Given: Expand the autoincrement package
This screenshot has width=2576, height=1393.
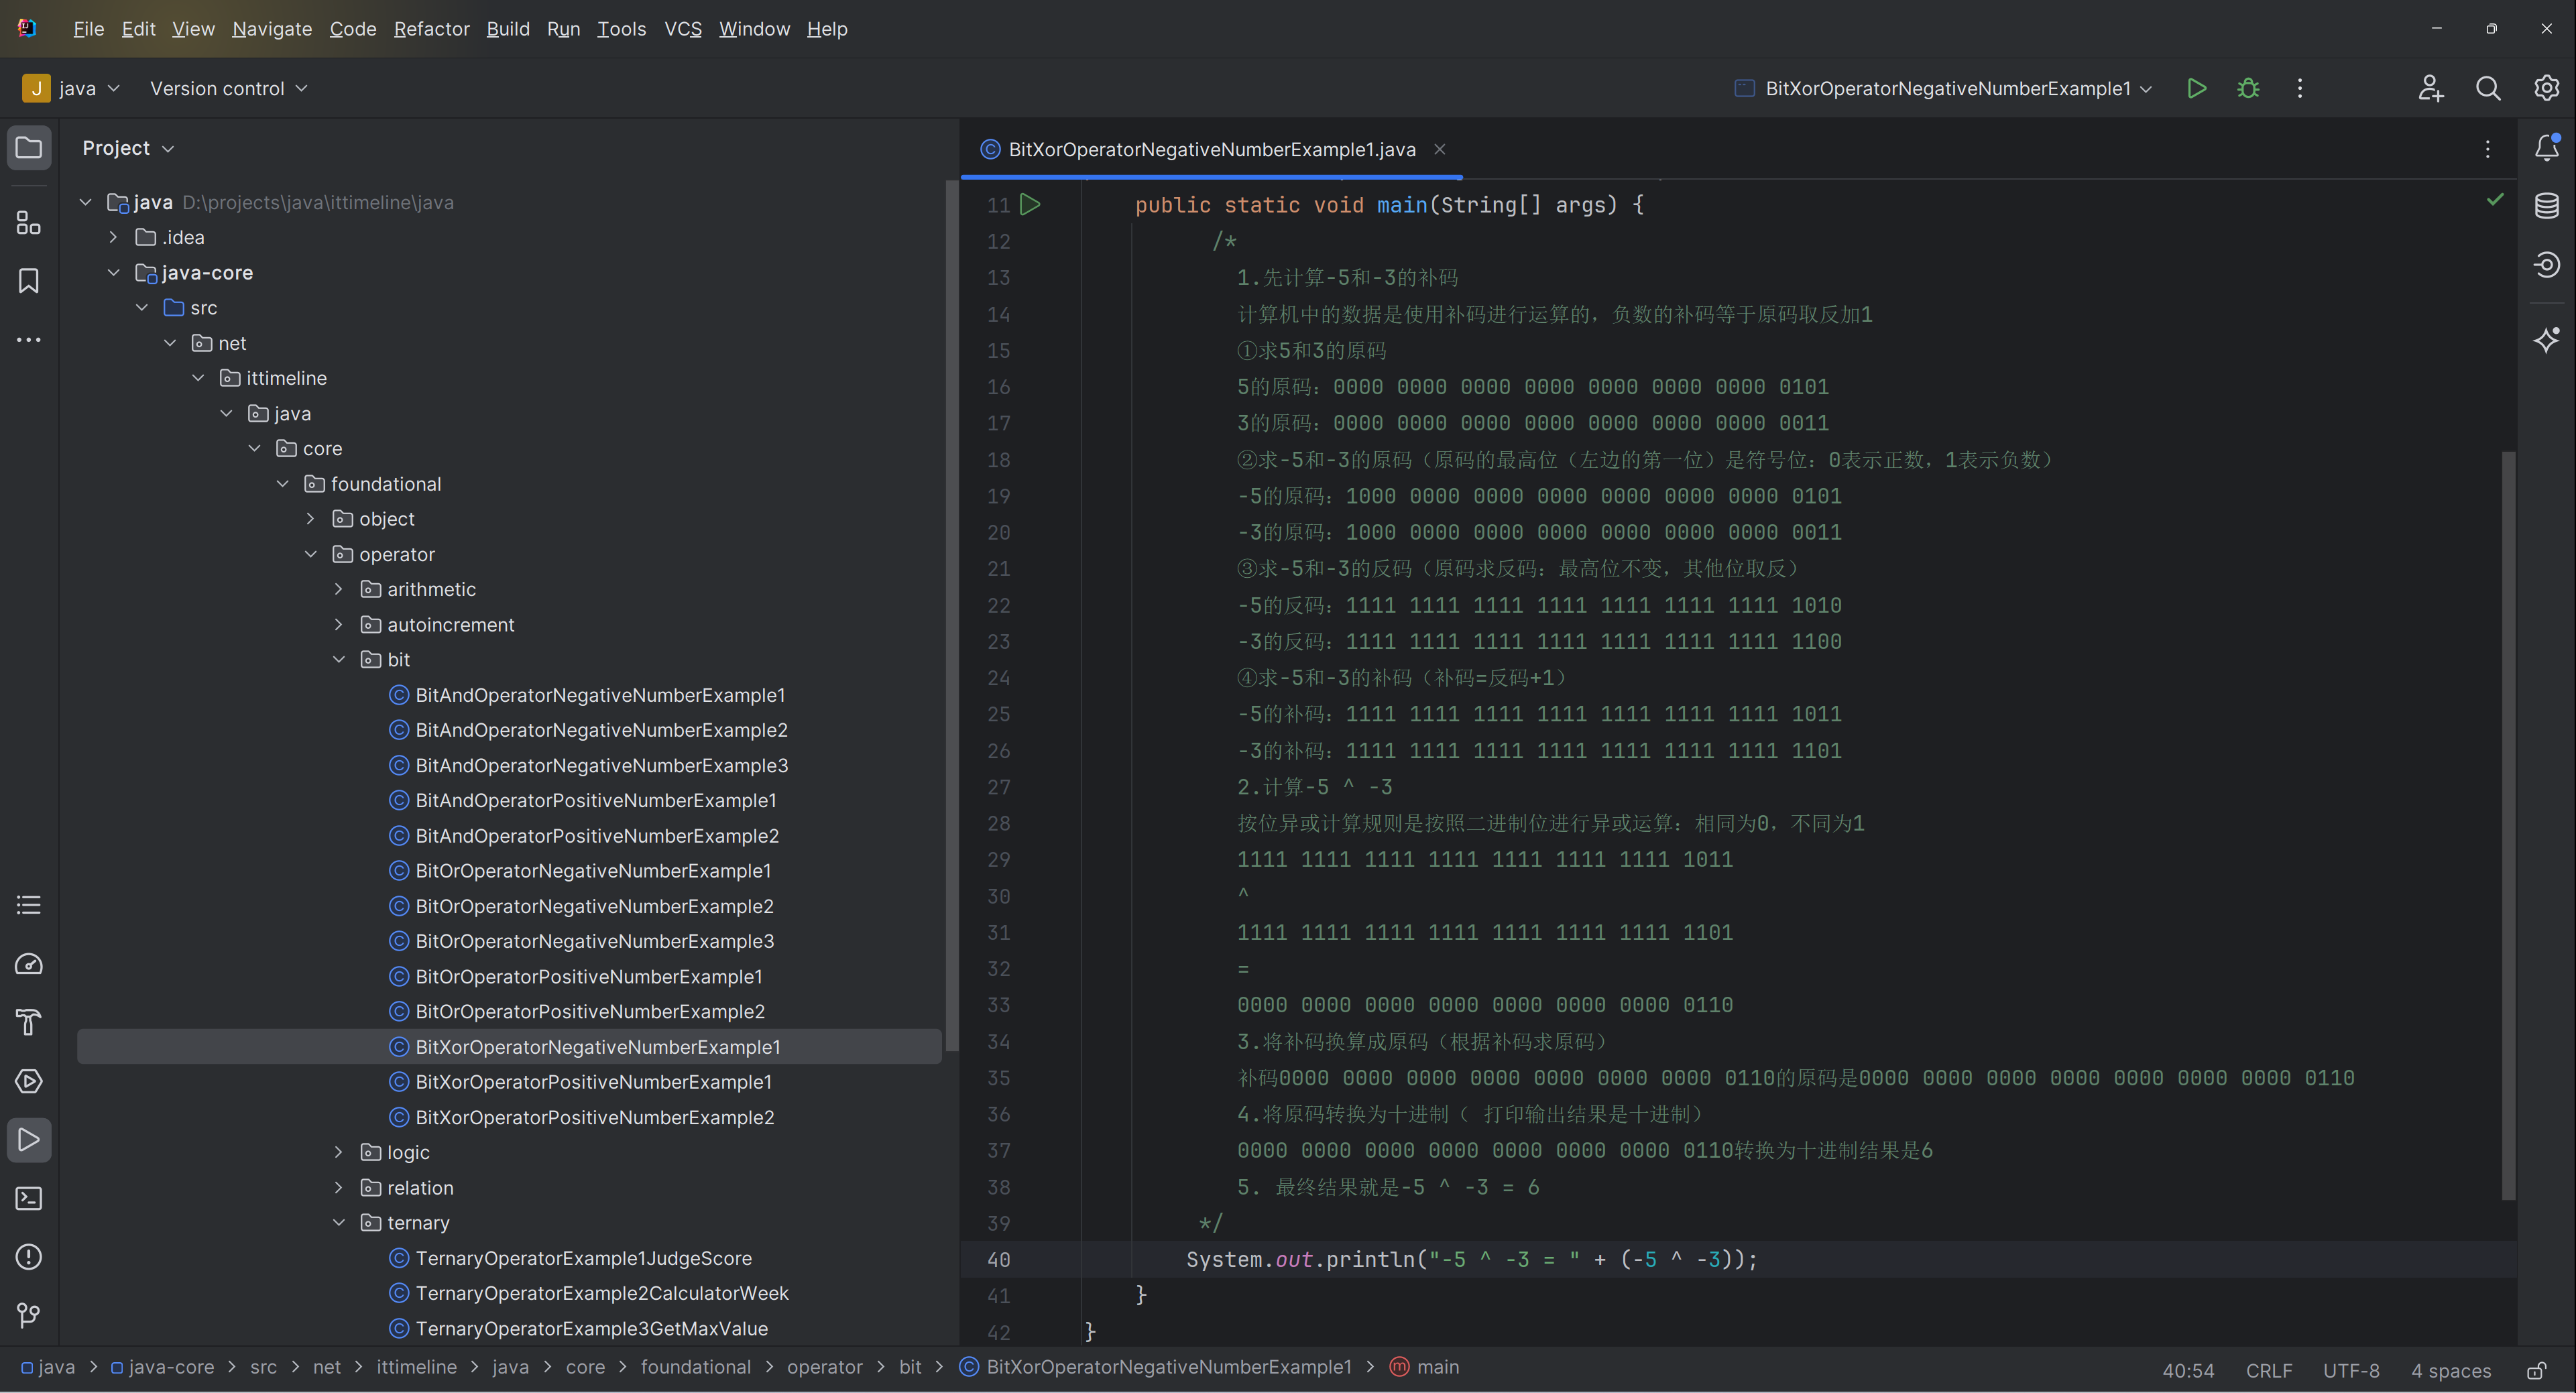Looking at the screenshot, I should pos(339,624).
